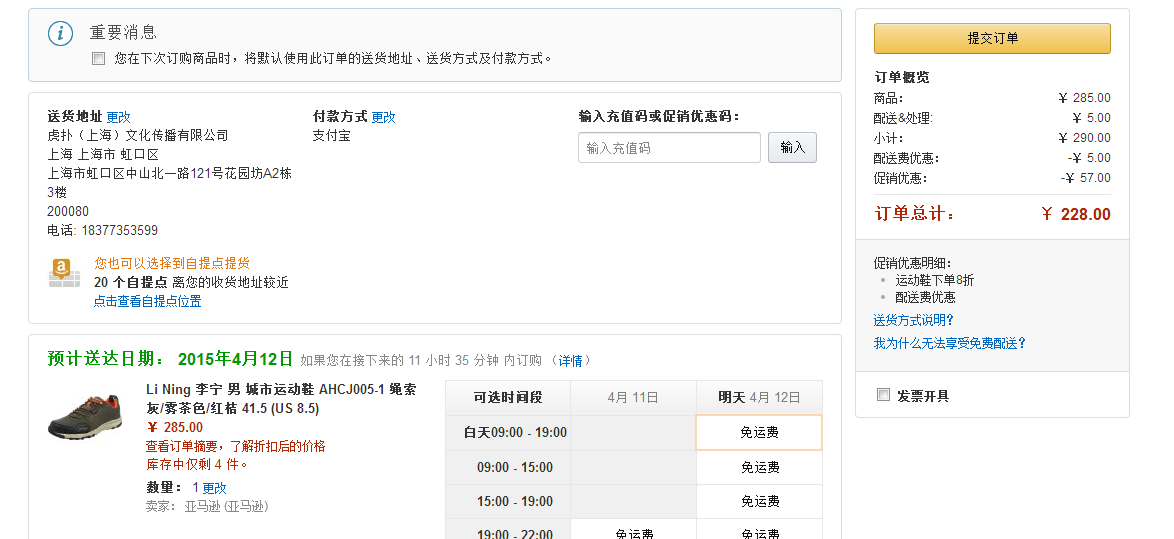1174x539 pixels.
Task: Click the 卖家 亚马逊 seller text
Action: [207, 507]
